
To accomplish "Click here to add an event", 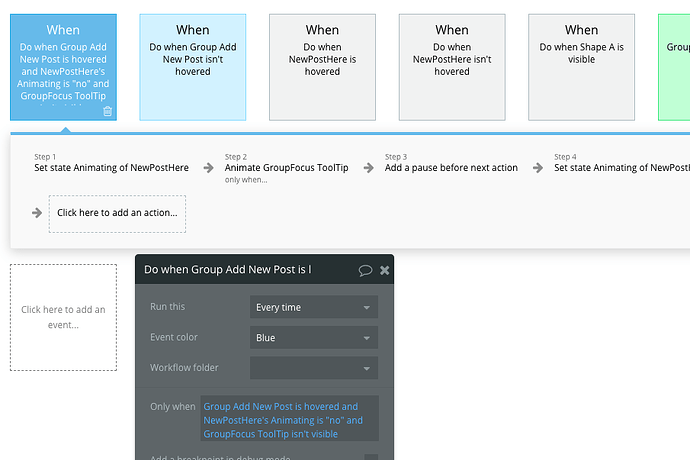I will point(63,317).
